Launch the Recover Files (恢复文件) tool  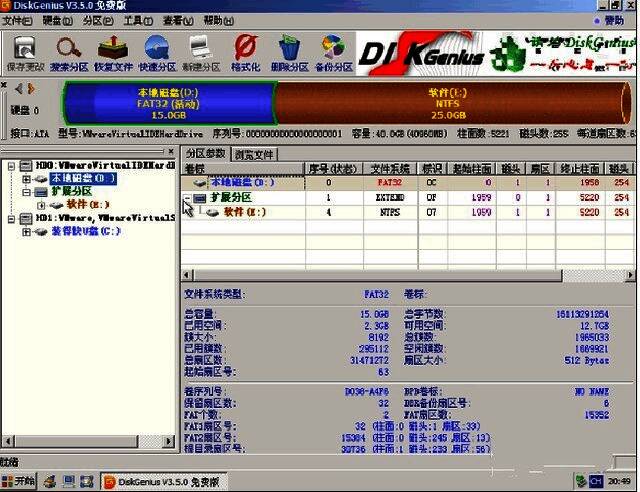pyautogui.click(x=113, y=54)
